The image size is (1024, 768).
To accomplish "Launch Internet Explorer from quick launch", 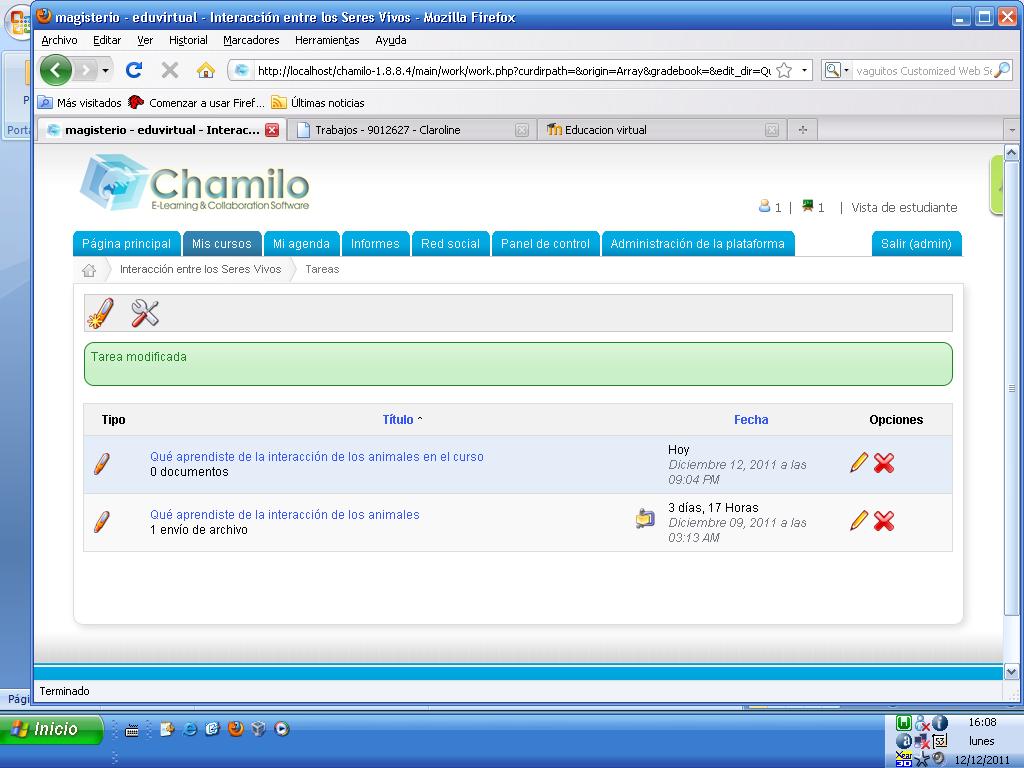I will 190,728.
